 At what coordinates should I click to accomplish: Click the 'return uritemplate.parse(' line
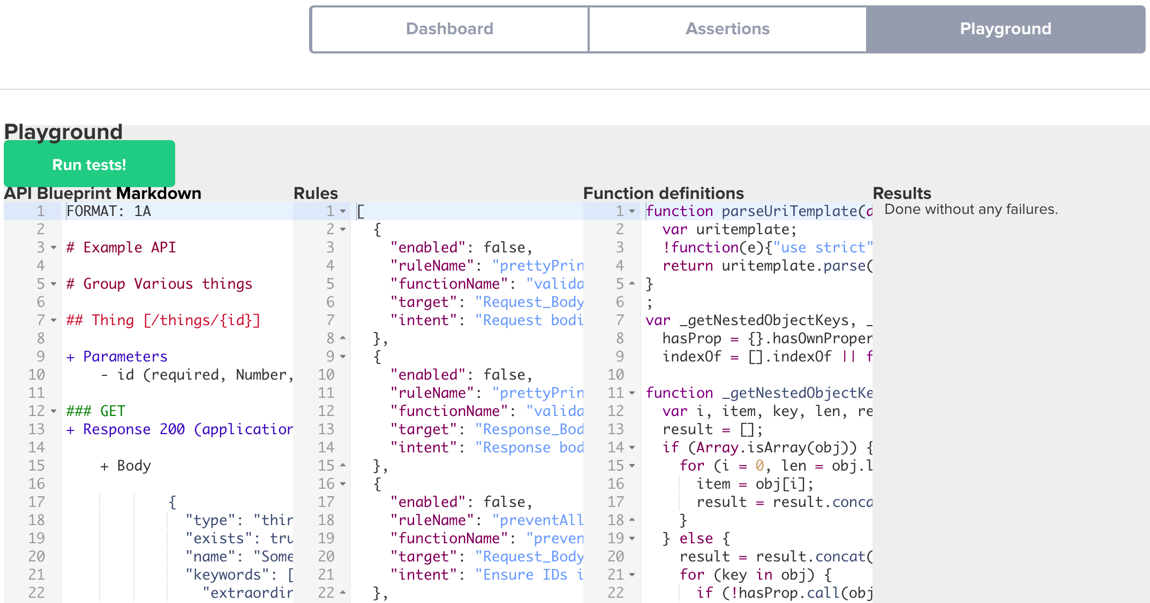coord(768,266)
